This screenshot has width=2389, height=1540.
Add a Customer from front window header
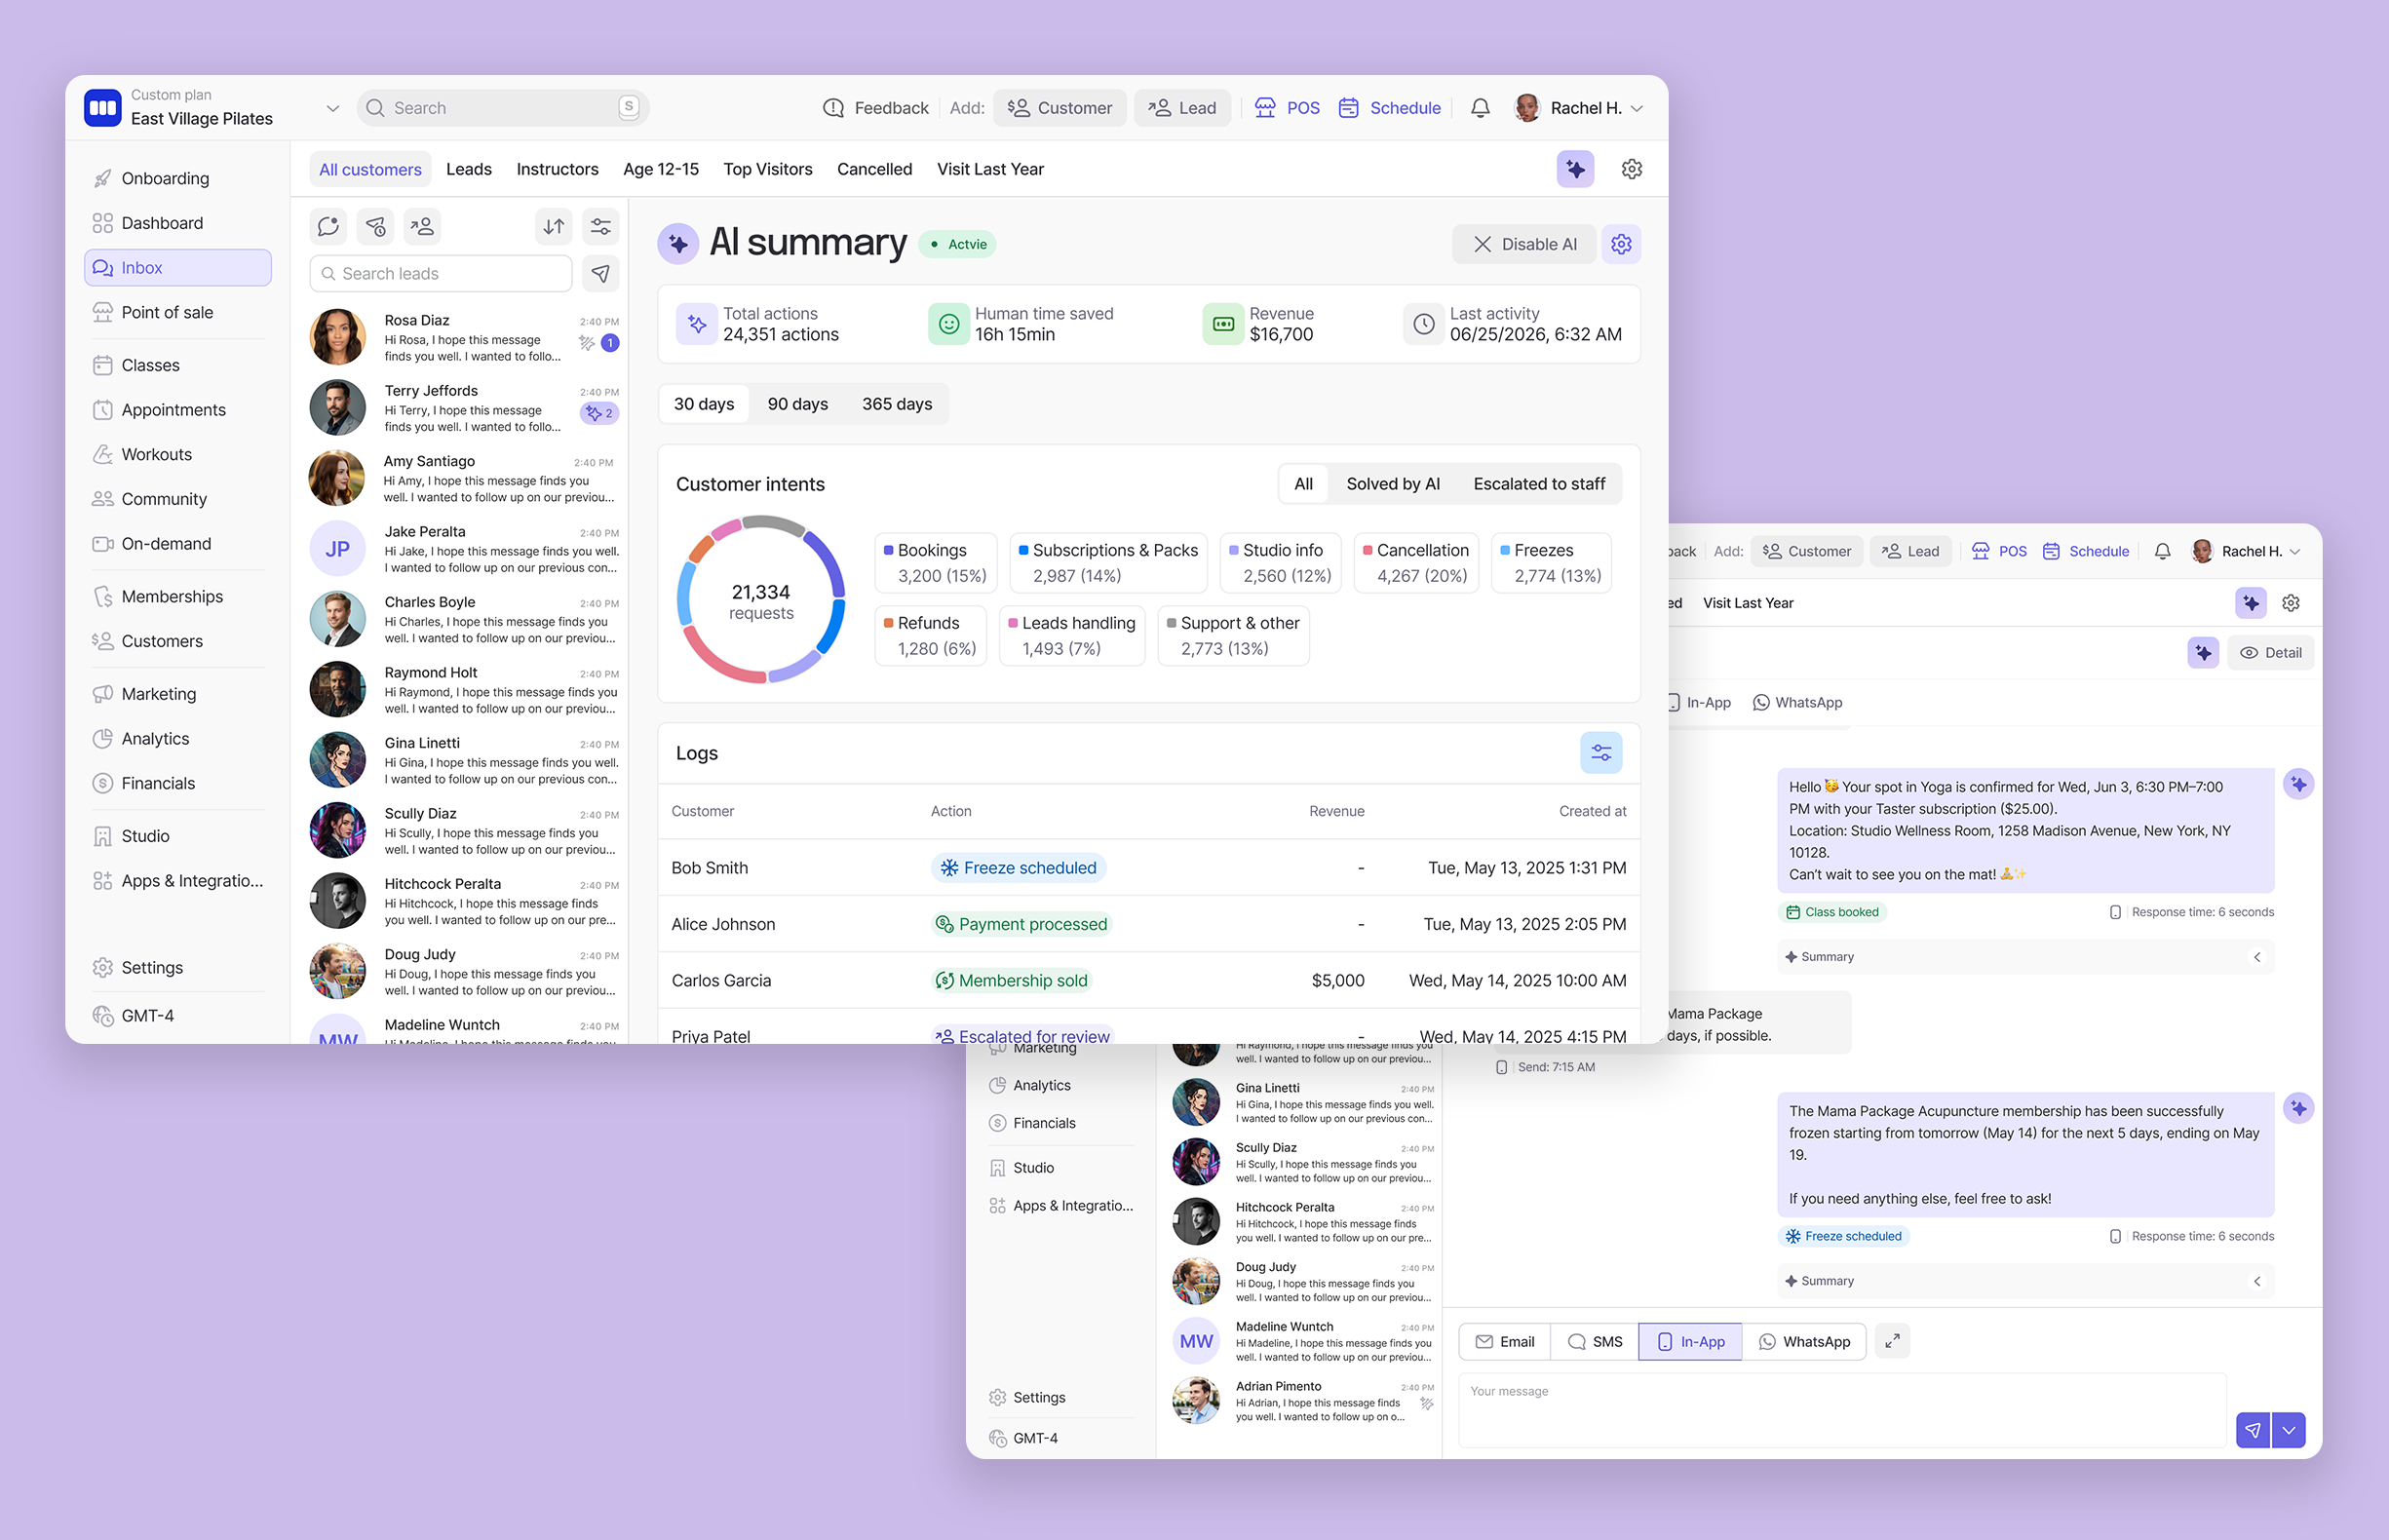point(1060,108)
